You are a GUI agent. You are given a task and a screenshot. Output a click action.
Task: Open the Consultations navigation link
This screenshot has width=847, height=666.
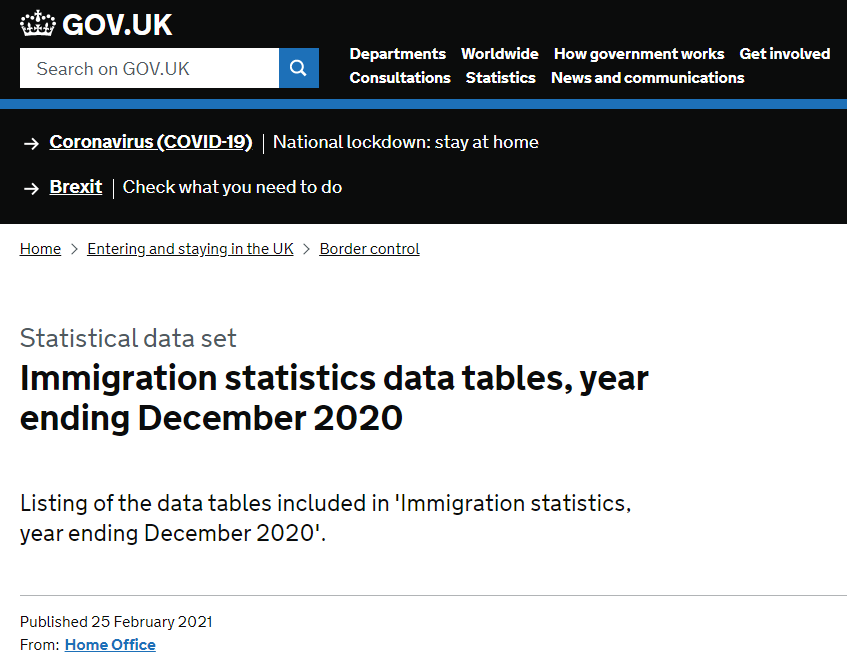[x=400, y=78]
